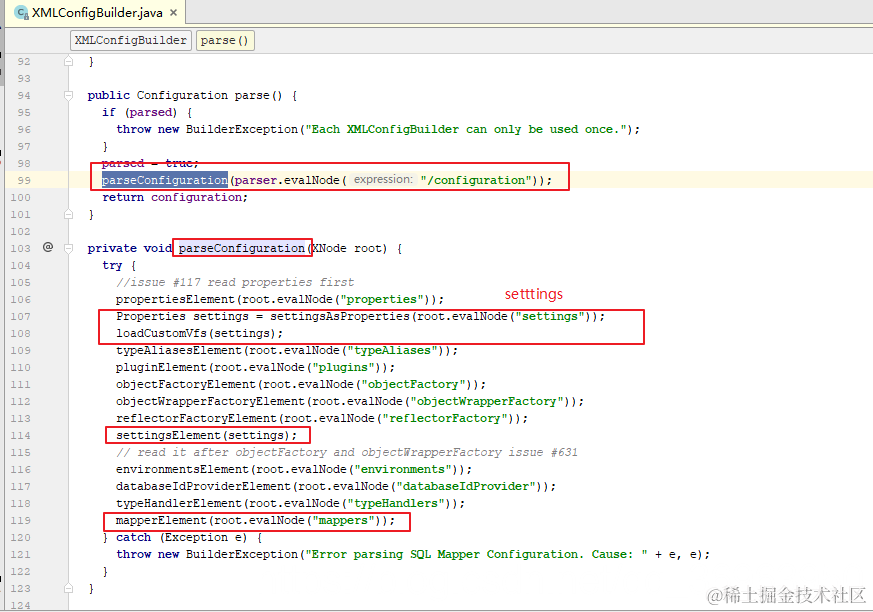873x612 pixels.
Task: Click the "/configuration" string literal
Action: [476, 180]
